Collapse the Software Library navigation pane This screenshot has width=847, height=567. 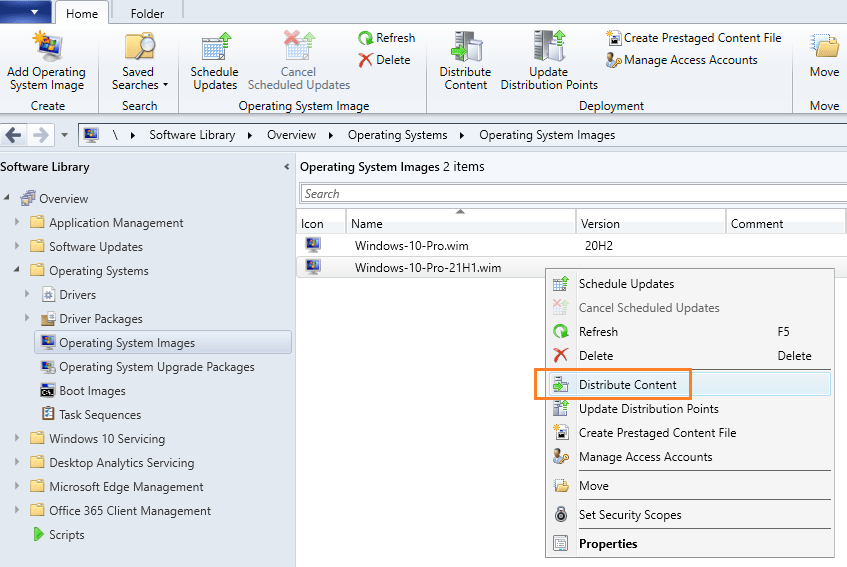pyautogui.click(x=286, y=167)
